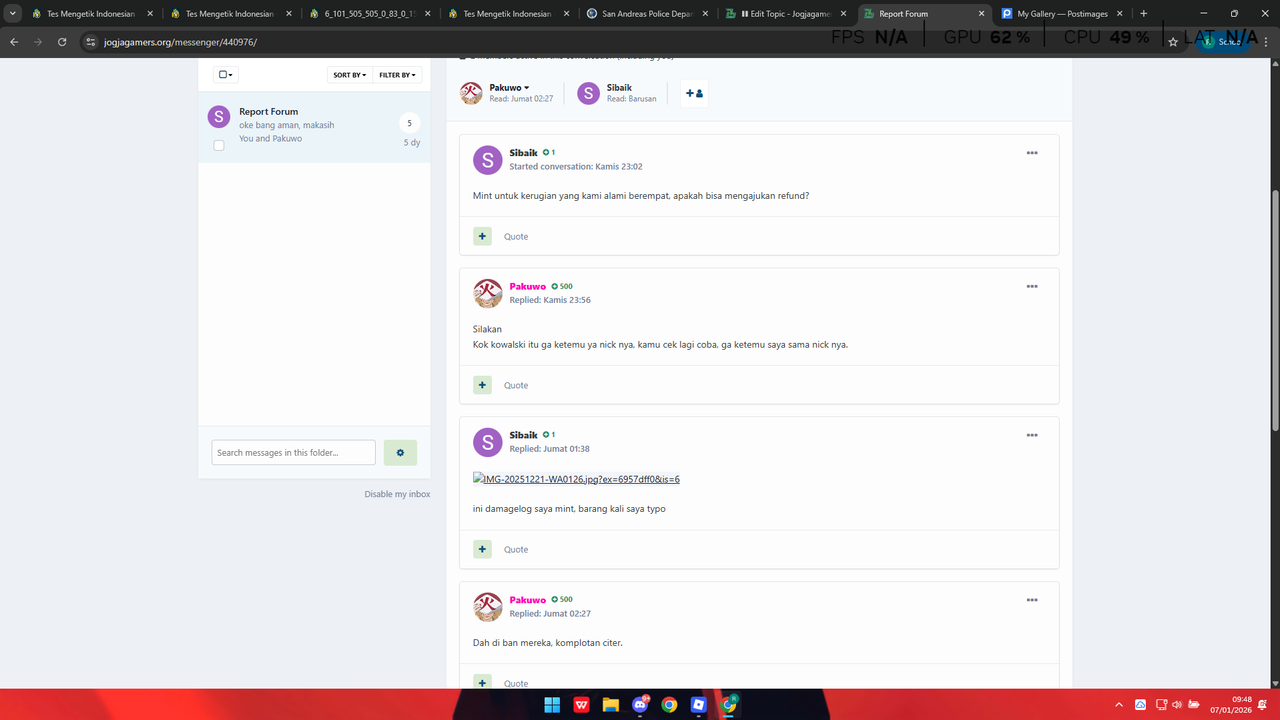Click the 'You and Pakuwo' text
Image resolution: width=1280 pixels, height=720 pixels.
coord(270,139)
